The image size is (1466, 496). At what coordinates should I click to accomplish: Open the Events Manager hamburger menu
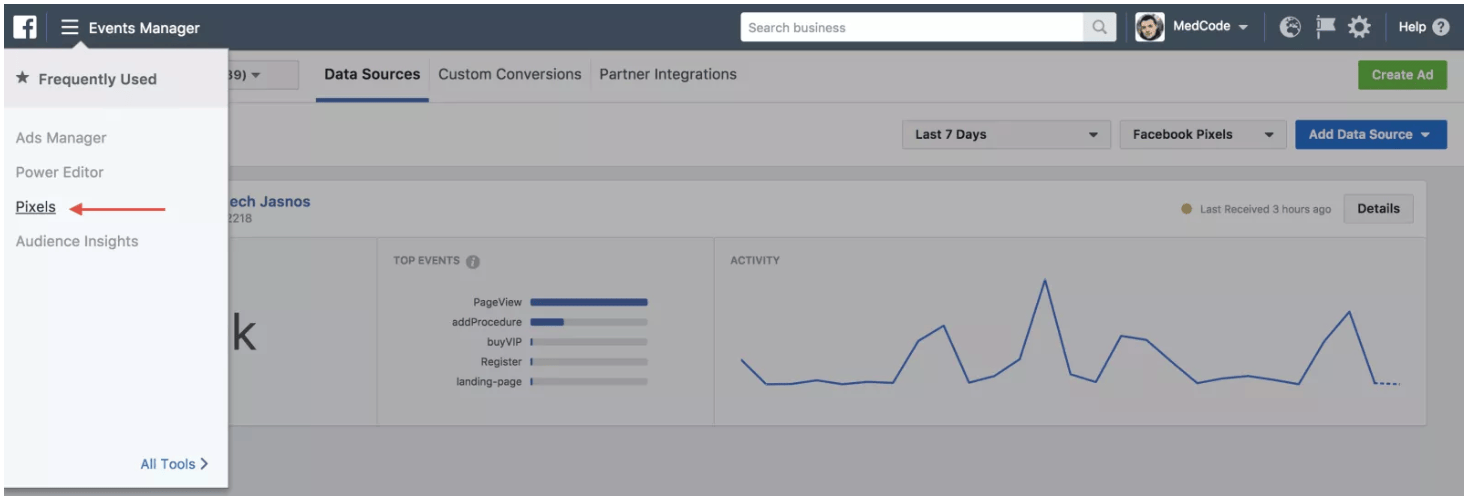pyautogui.click(x=70, y=28)
